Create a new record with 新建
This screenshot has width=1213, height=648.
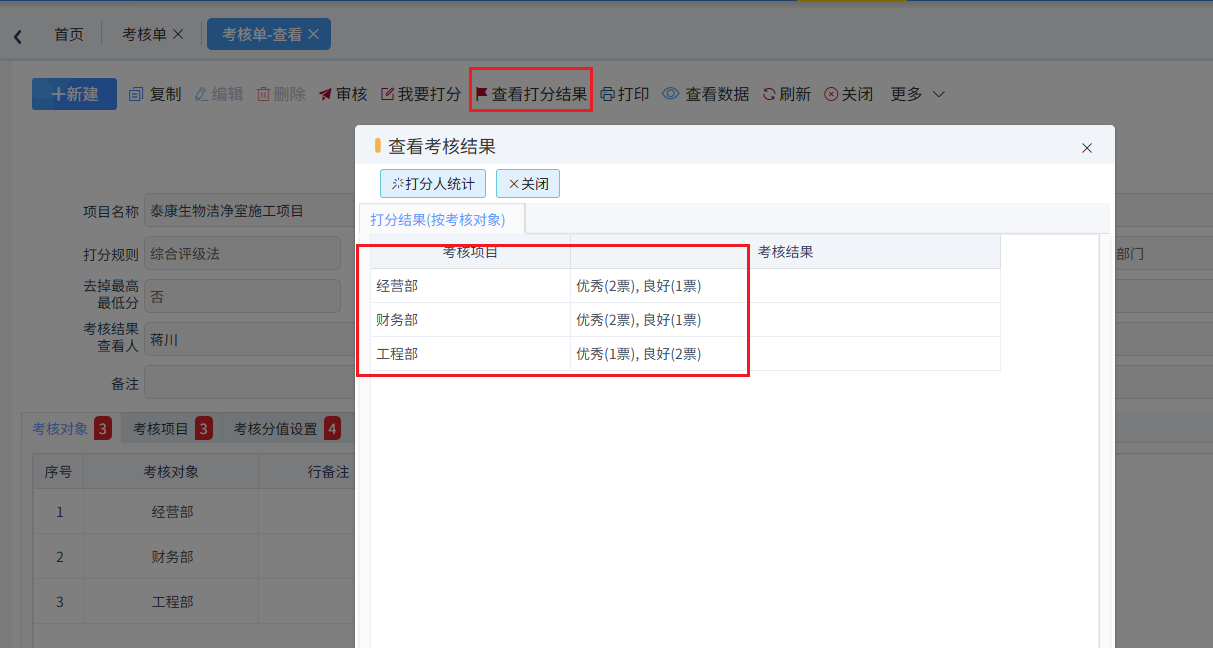tap(74, 94)
